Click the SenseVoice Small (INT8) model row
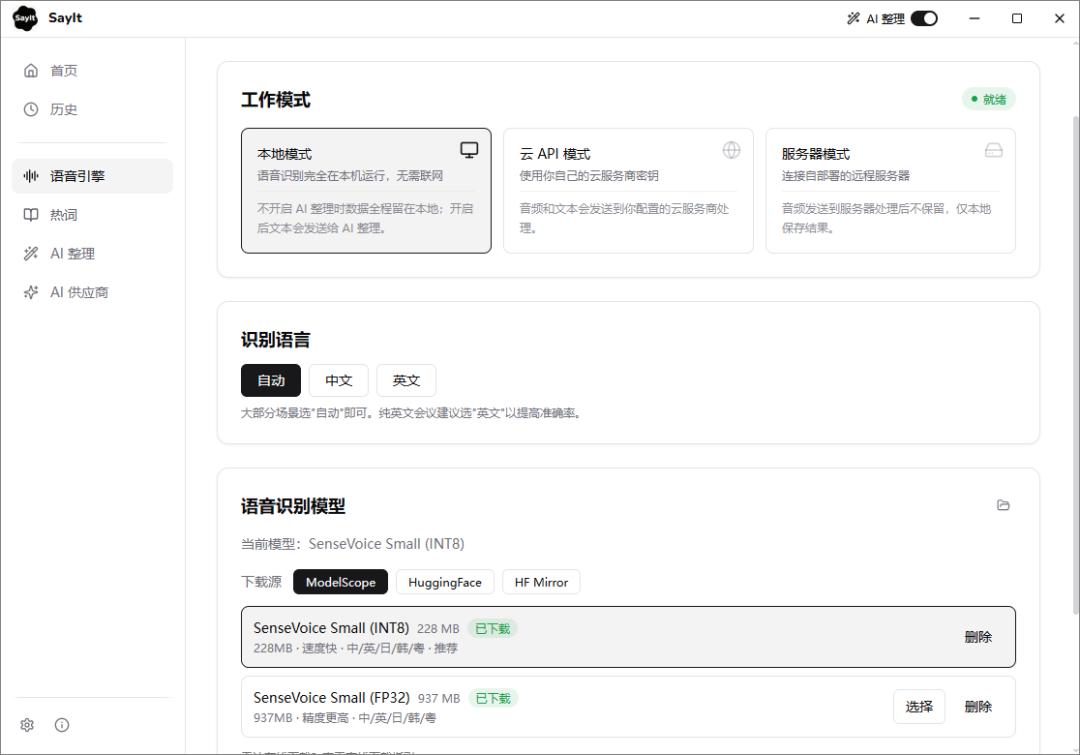Image resolution: width=1080 pixels, height=755 pixels. point(628,637)
